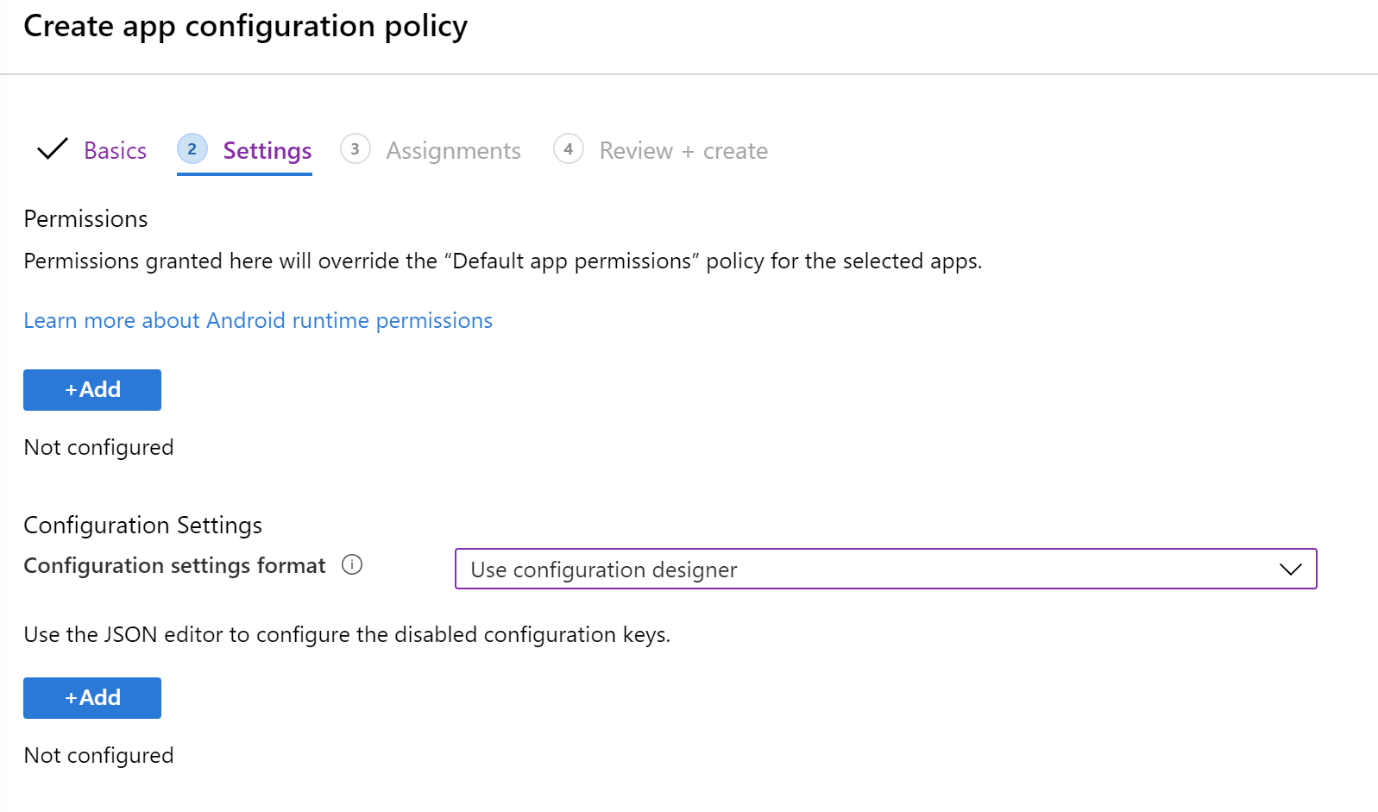Click Add under the Permissions section
The image size is (1378, 812).
click(92, 390)
